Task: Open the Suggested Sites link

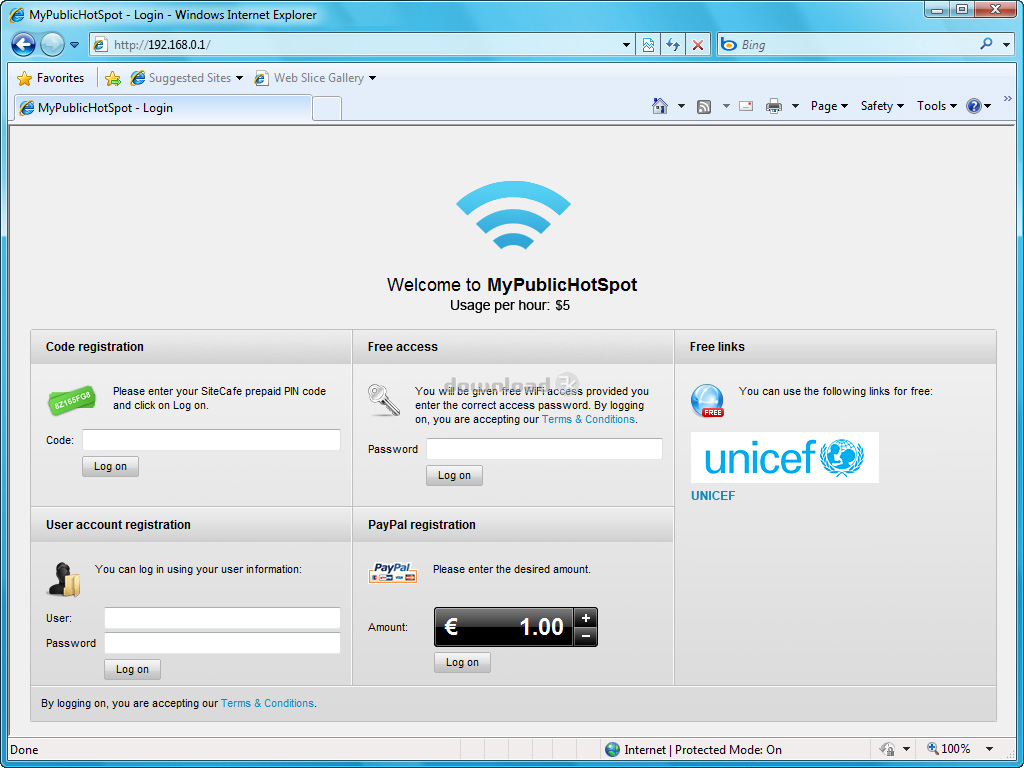Action: (x=181, y=78)
